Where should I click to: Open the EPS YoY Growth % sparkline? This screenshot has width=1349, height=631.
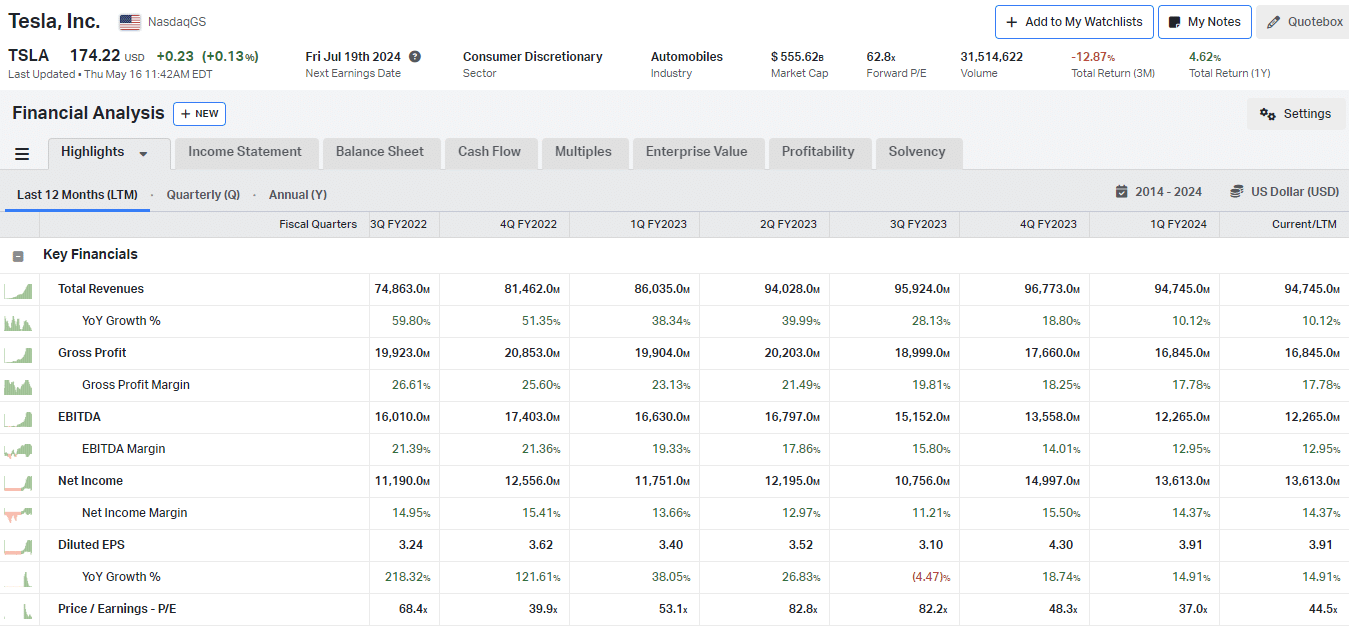point(18,578)
